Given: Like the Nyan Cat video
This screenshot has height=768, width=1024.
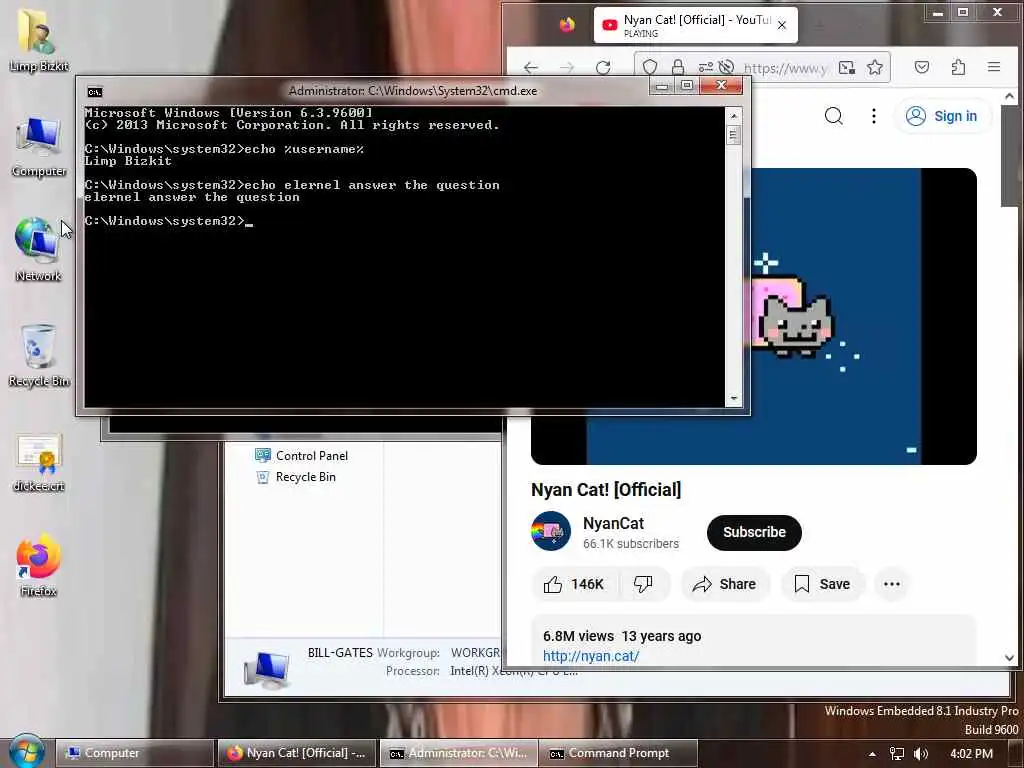Looking at the screenshot, I should tap(573, 584).
